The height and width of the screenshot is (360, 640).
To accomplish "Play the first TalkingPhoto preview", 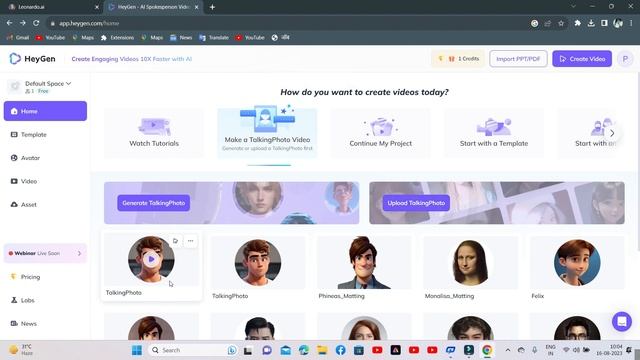I will [x=151, y=259].
